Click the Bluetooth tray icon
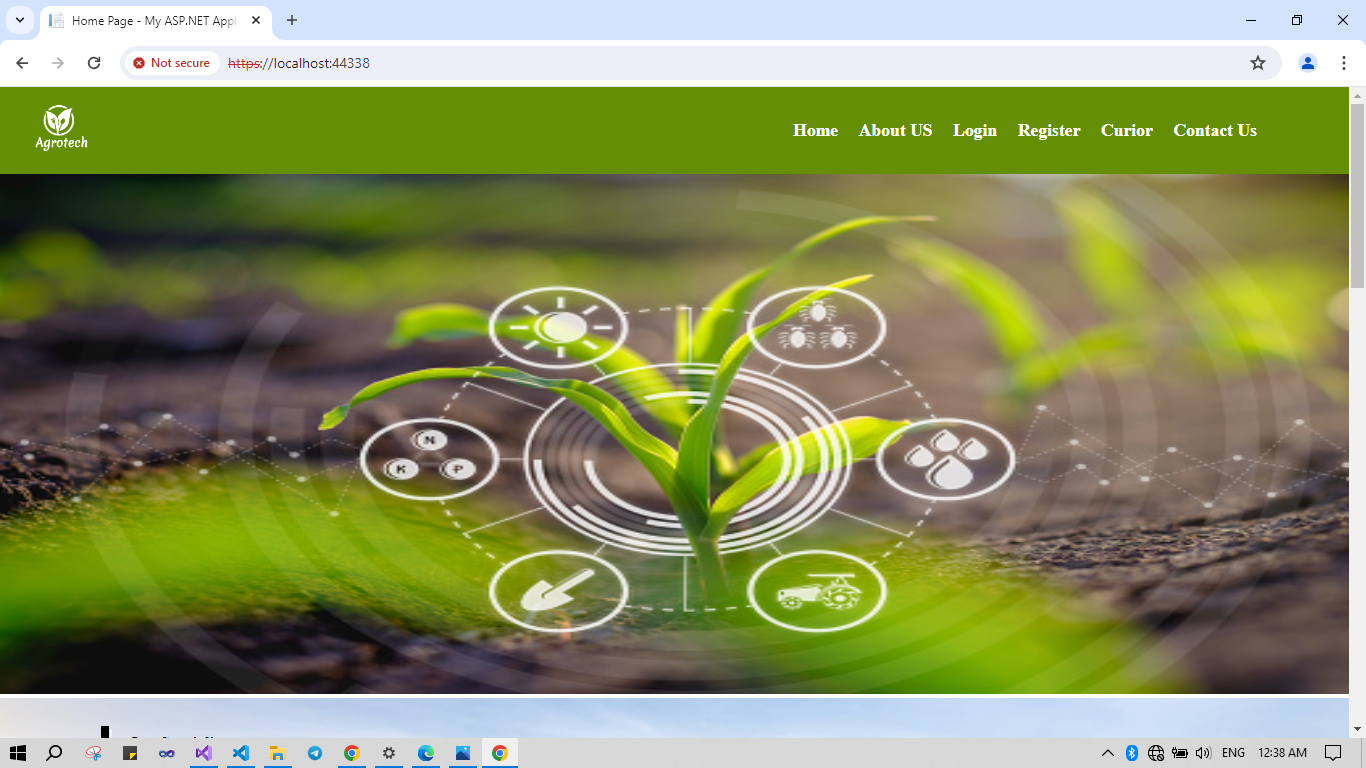Screen dimensions: 1366x768 pyautogui.click(x=1132, y=753)
